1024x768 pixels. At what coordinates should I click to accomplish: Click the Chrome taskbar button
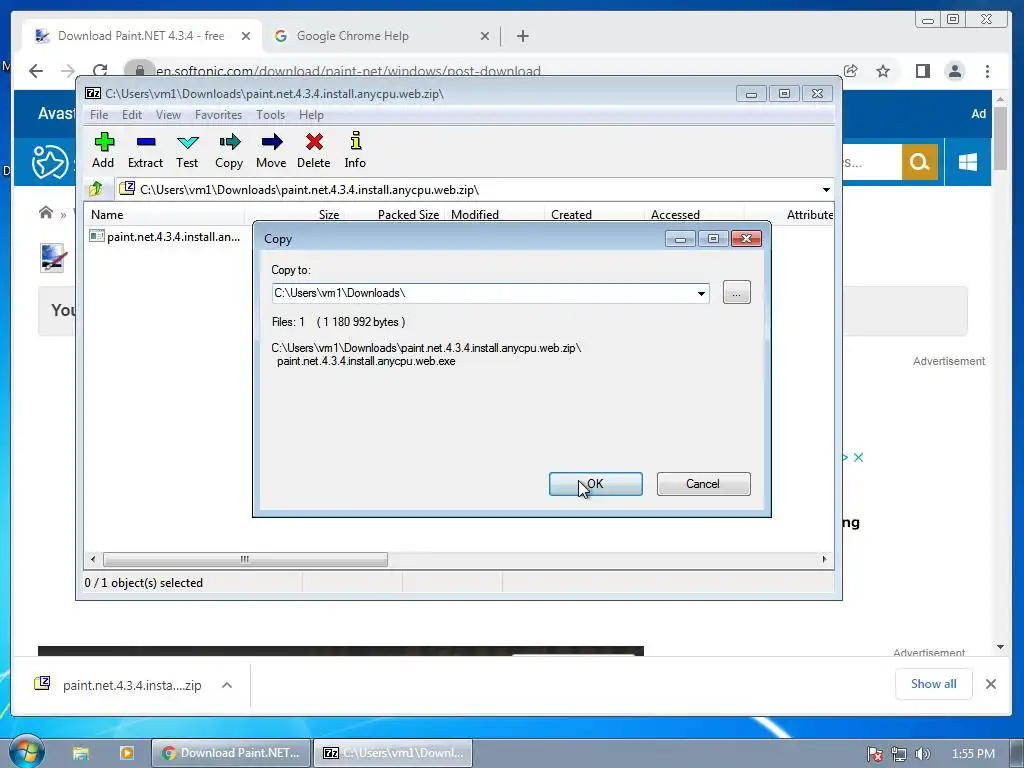tap(231, 753)
